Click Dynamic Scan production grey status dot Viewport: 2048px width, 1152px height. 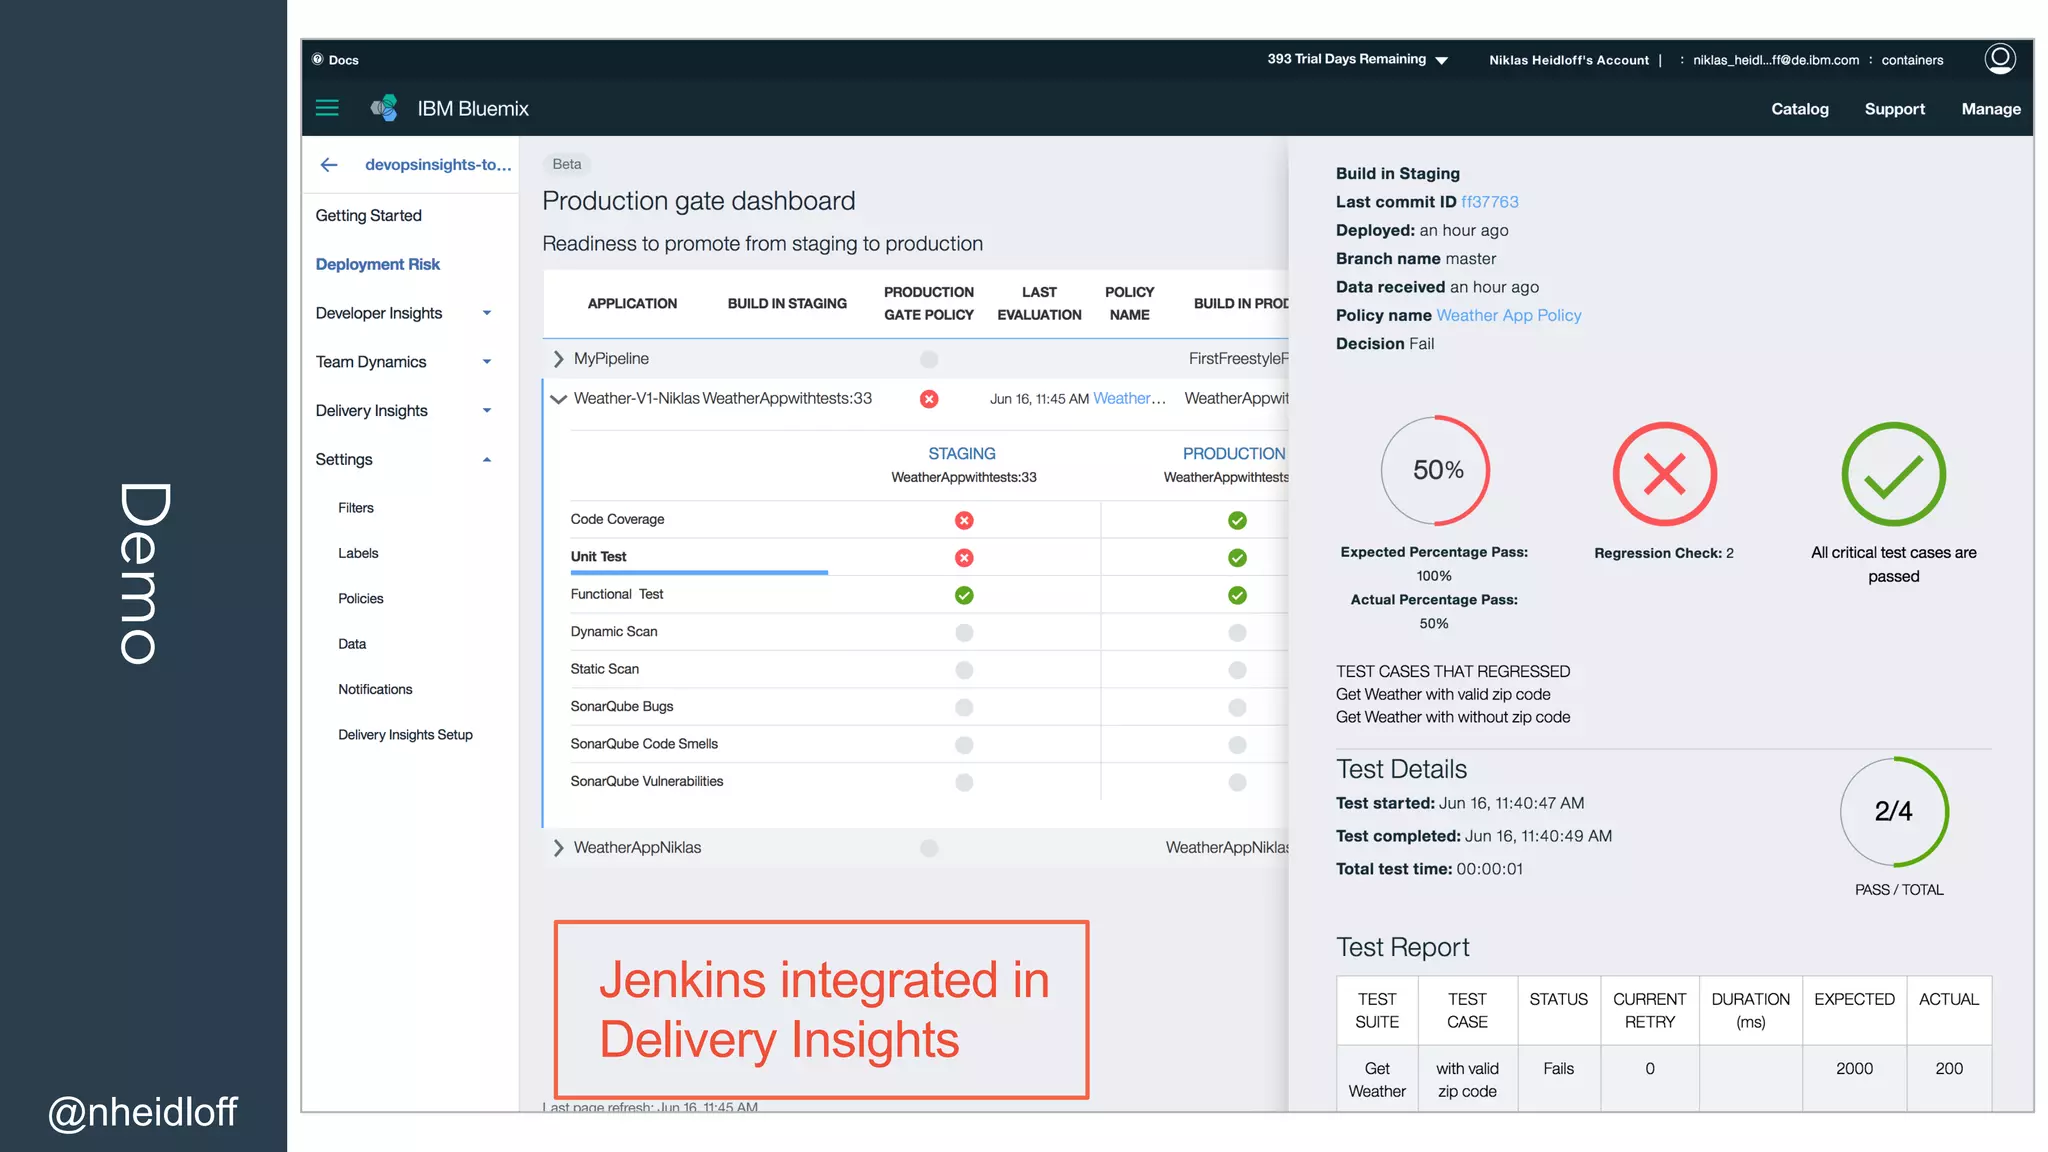point(1237,632)
